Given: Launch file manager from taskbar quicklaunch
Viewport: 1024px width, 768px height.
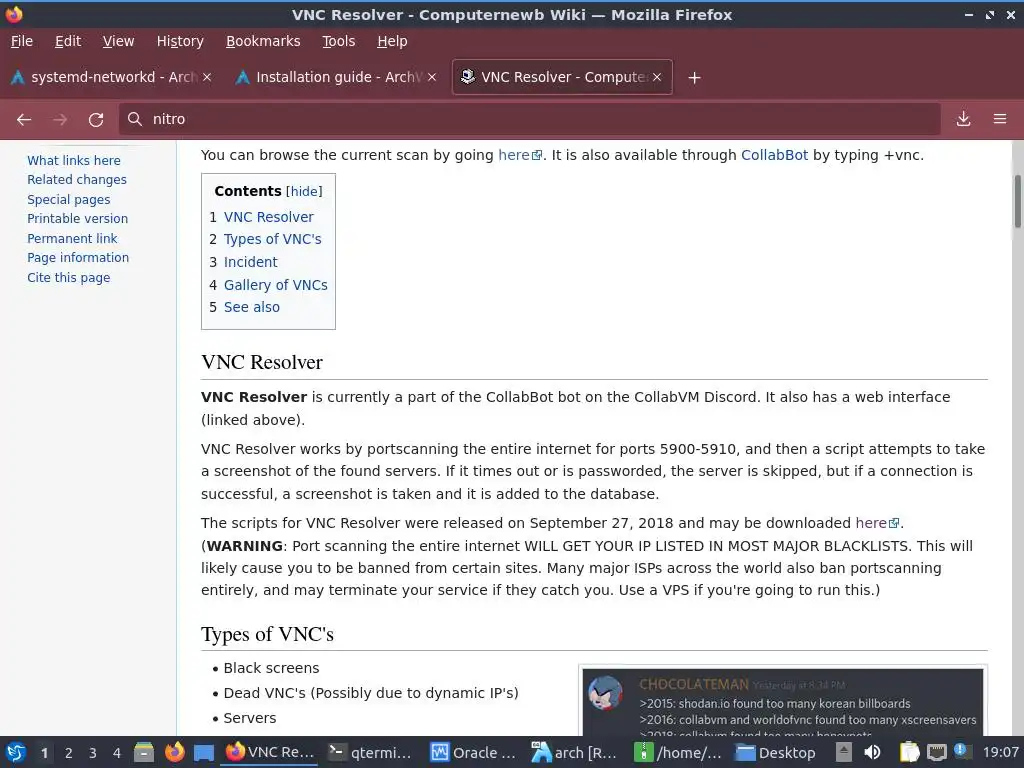Looking at the screenshot, I should click(x=144, y=753).
